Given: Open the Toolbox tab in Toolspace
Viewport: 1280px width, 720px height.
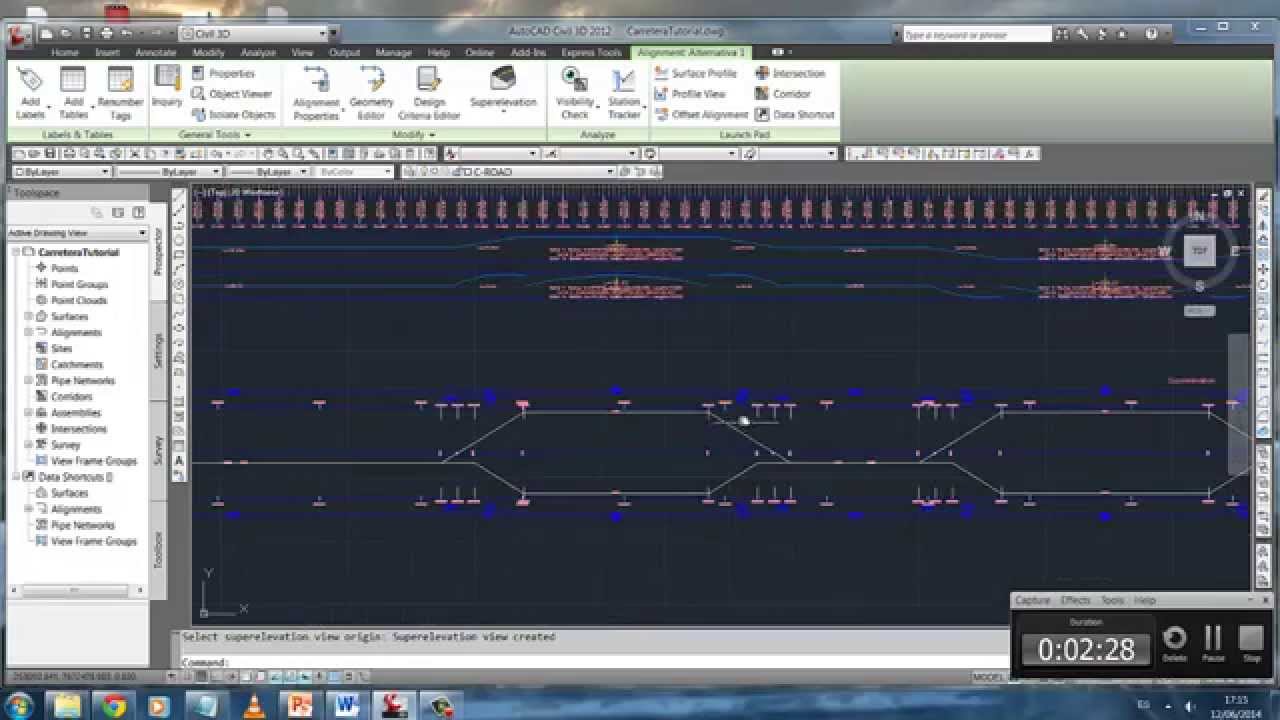Looking at the screenshot, I should pos(158,550).
